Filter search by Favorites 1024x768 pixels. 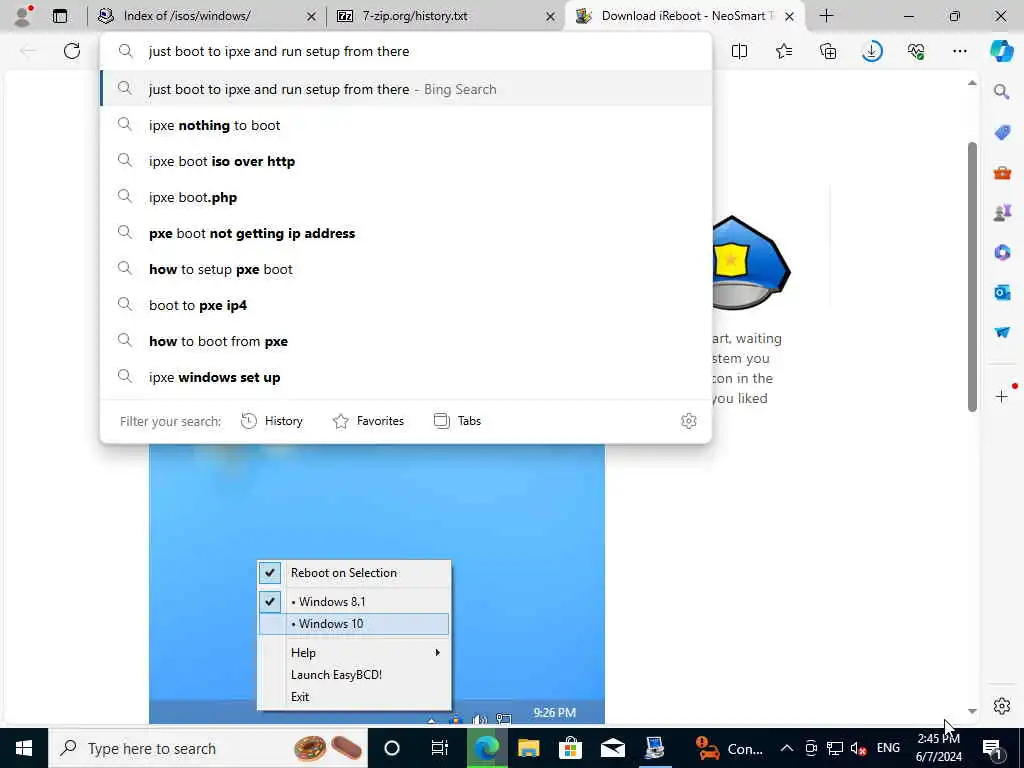coord(368,421)
